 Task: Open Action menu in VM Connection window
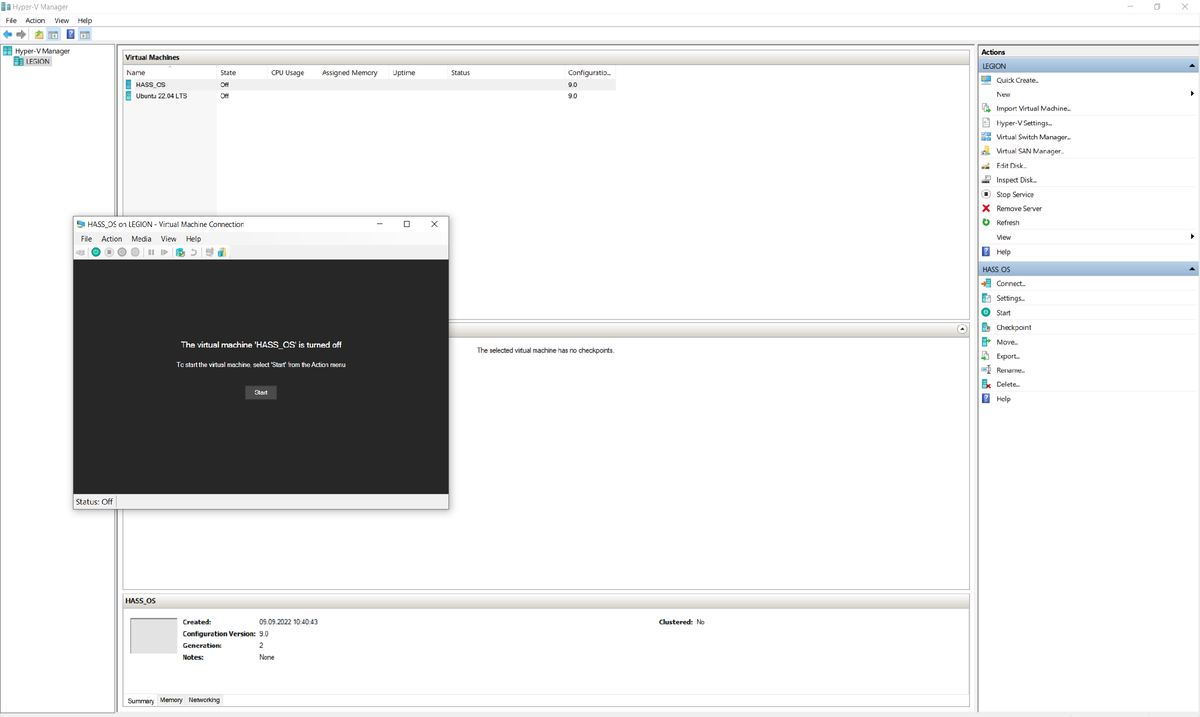pos(112,239)
